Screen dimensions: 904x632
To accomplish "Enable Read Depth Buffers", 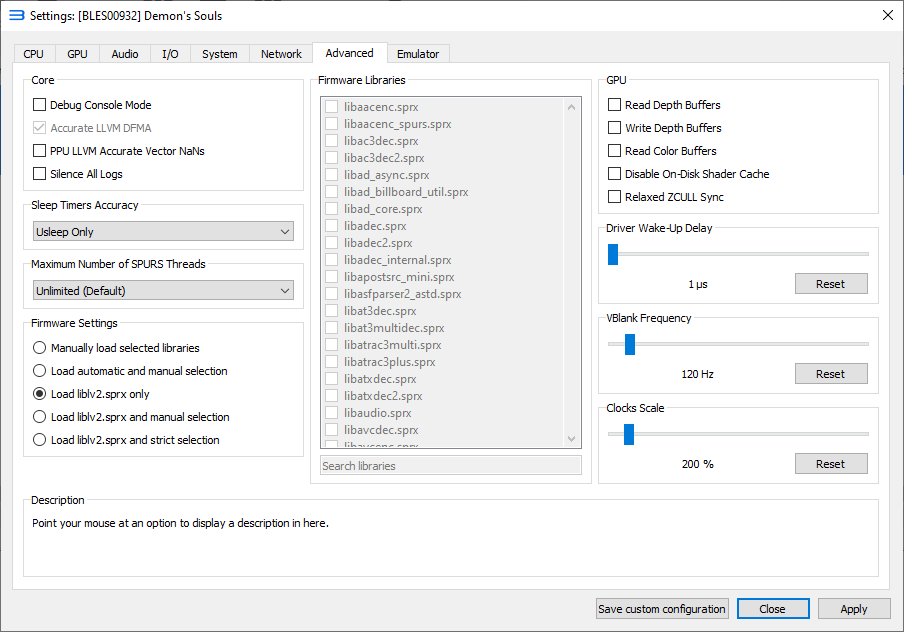I will [x=615, y=105].
